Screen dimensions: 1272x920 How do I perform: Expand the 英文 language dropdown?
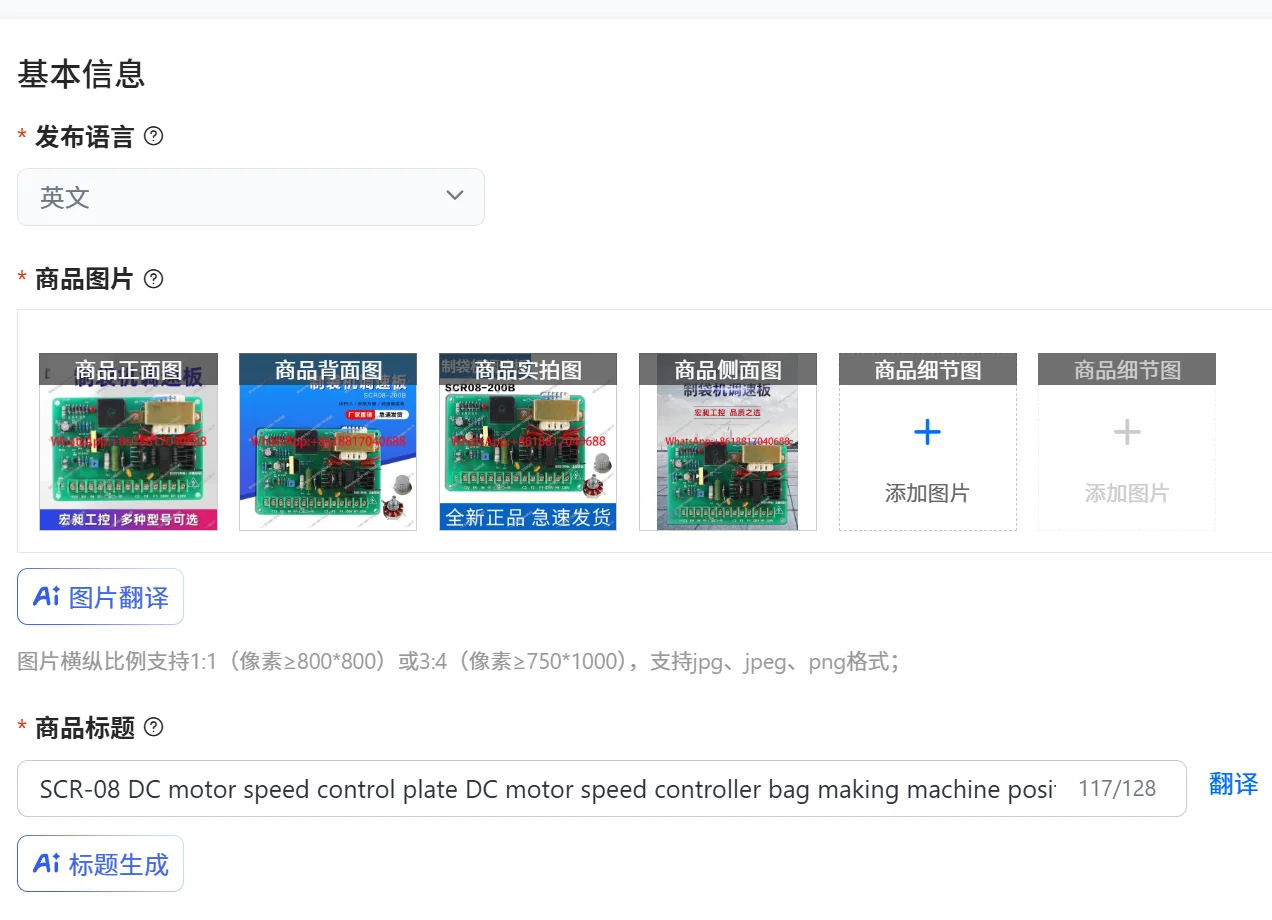[251, 197]
